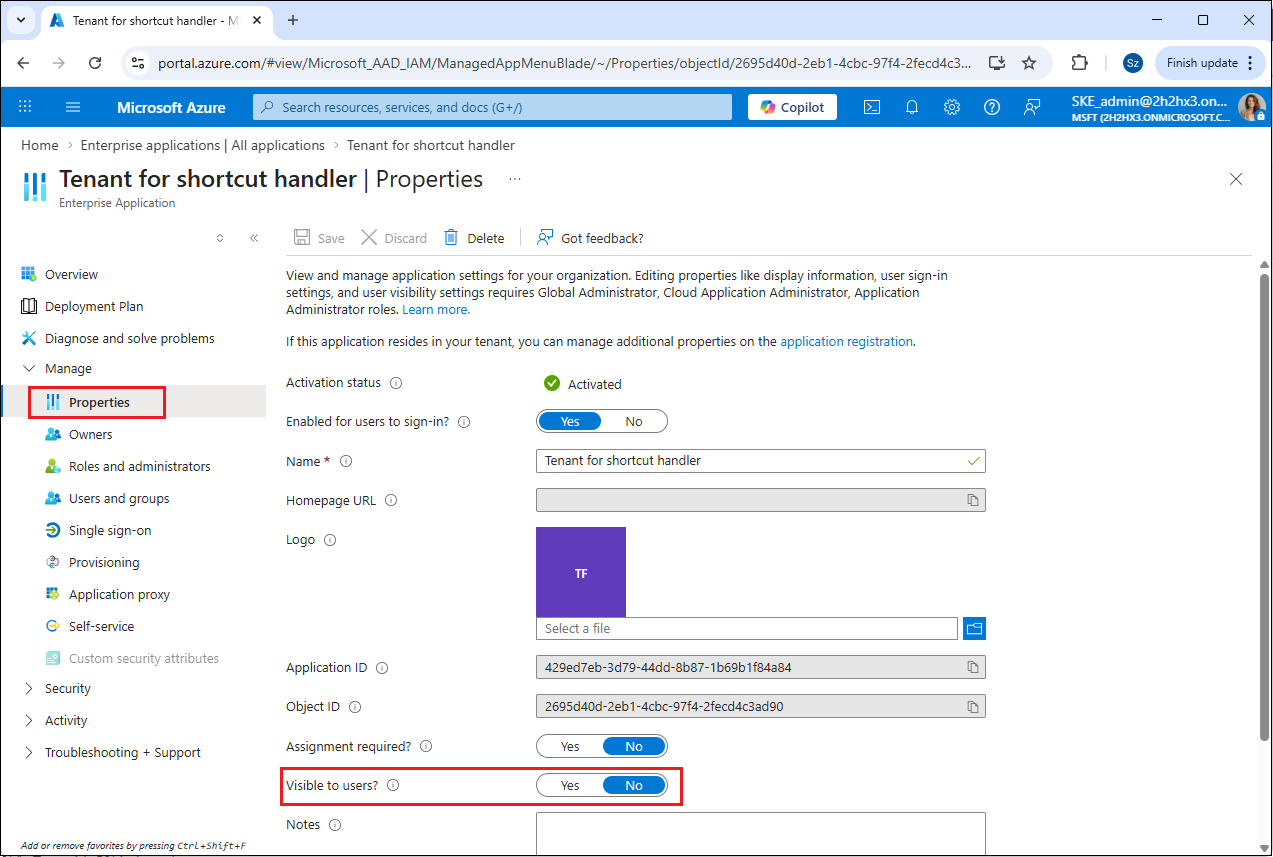
Task: Set Enabled for users to sign-in to No
Action: (x=634, y=421)
